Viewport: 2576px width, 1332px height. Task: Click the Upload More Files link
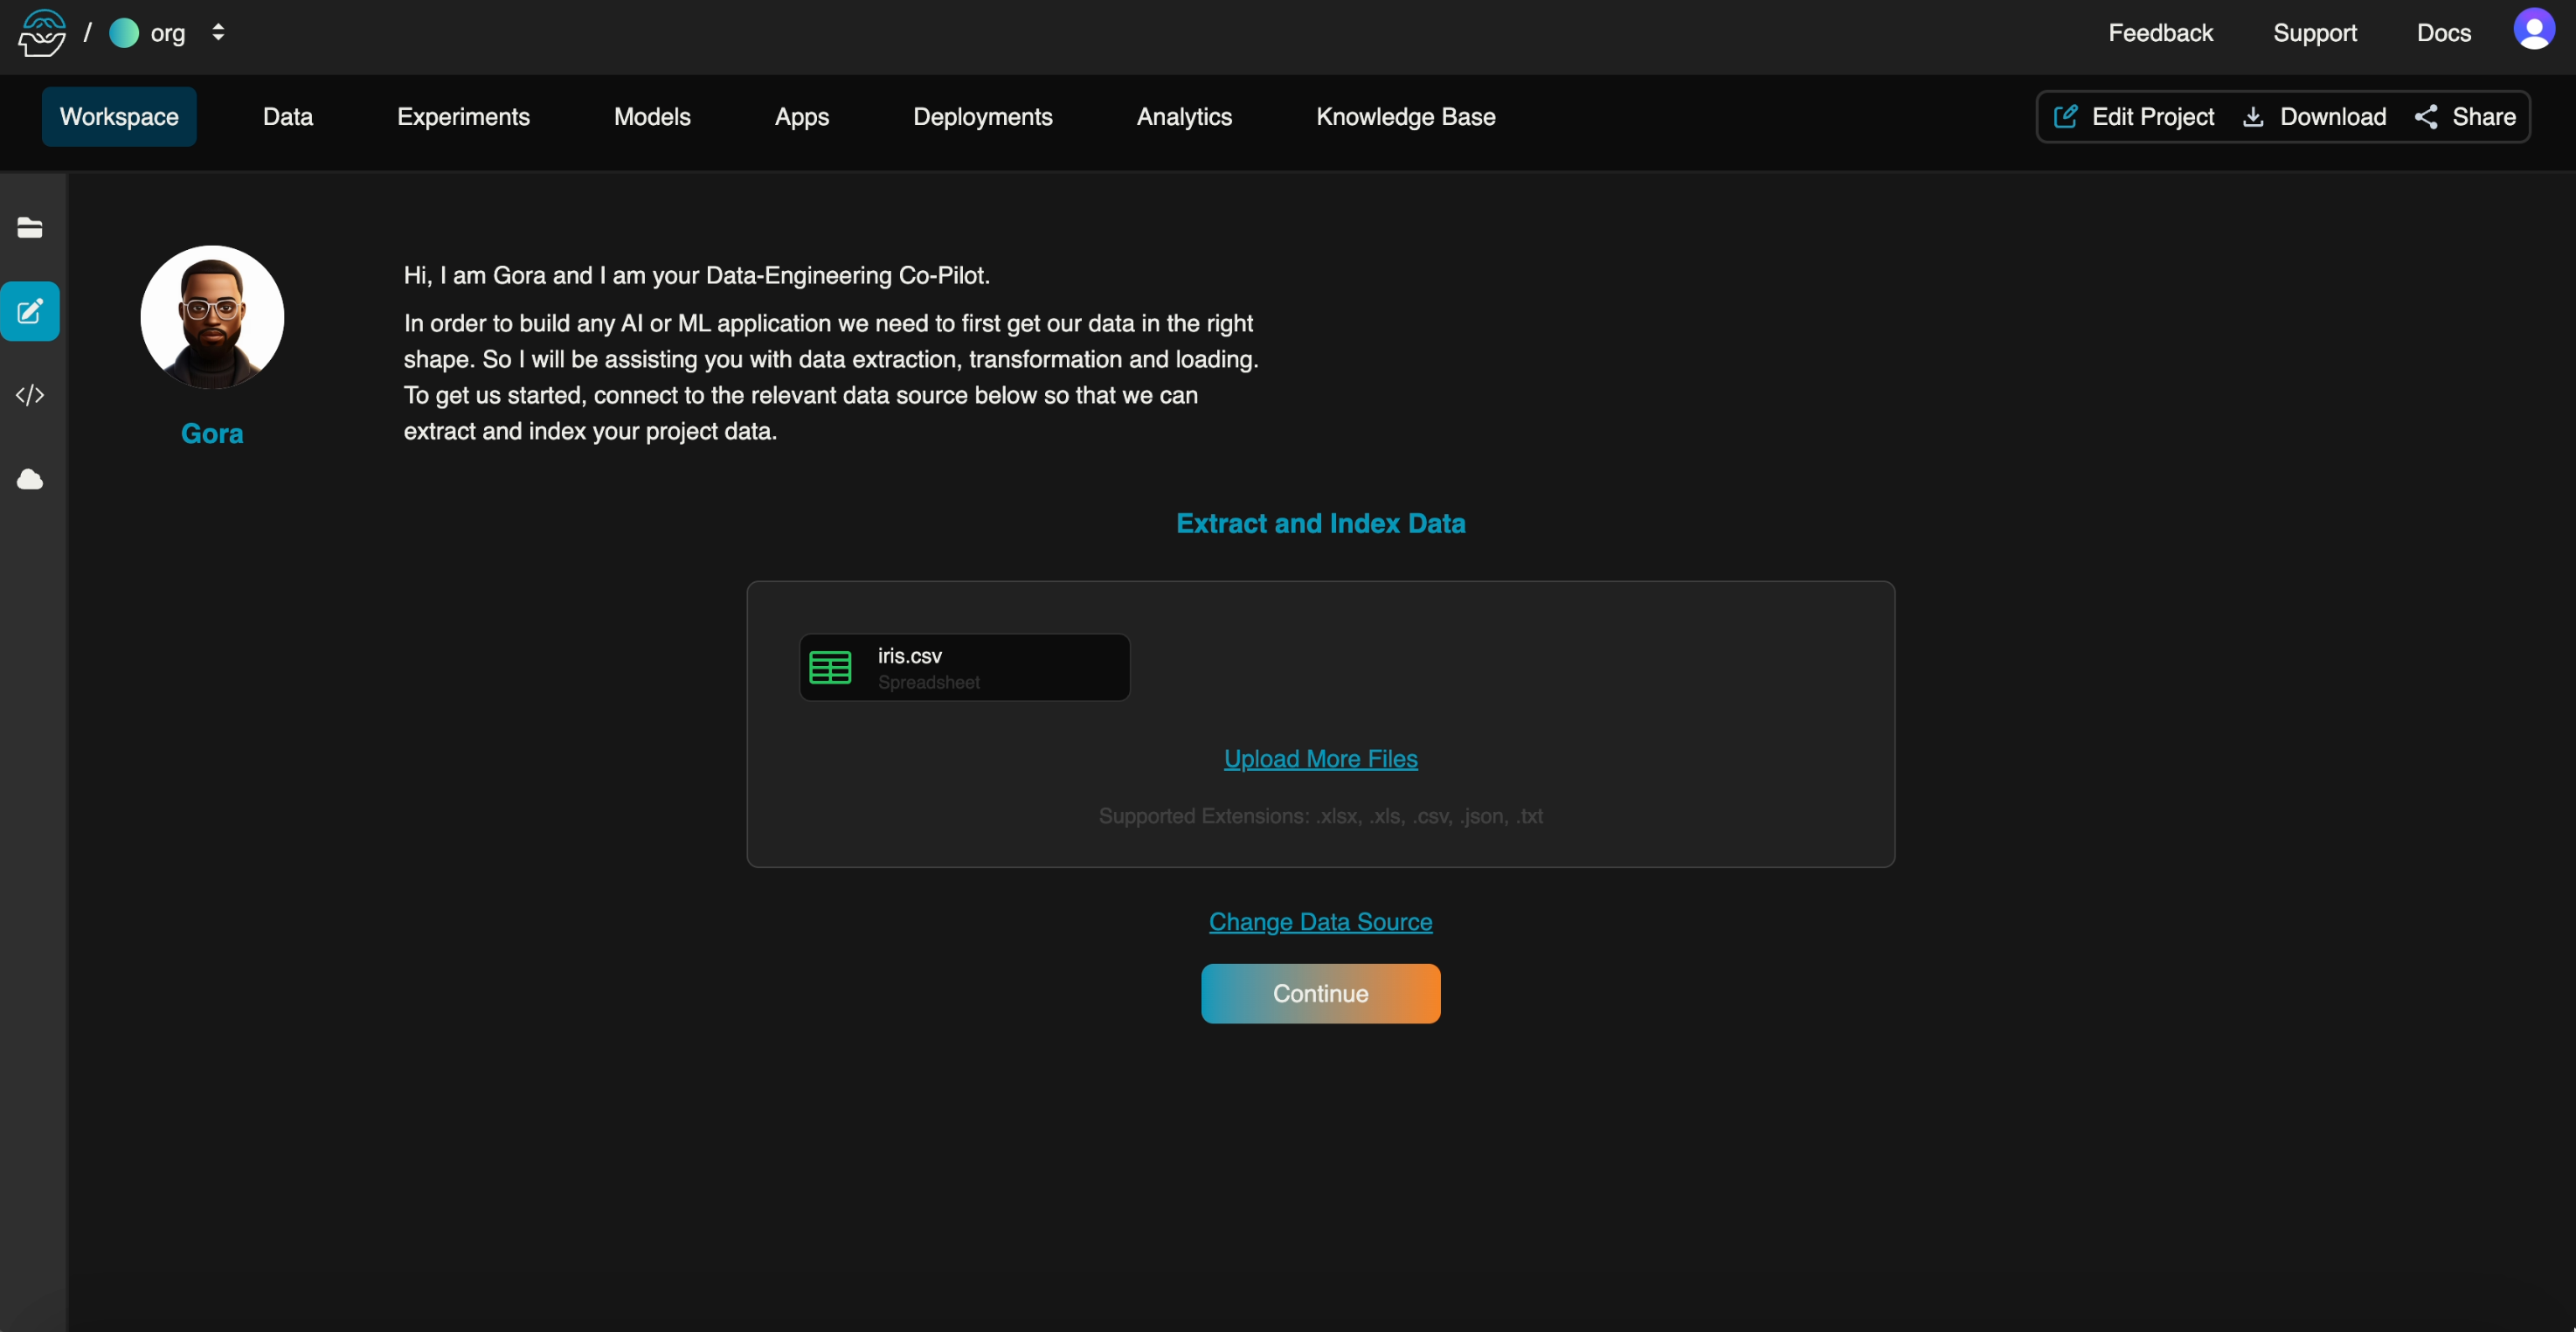coord(1320,759)
